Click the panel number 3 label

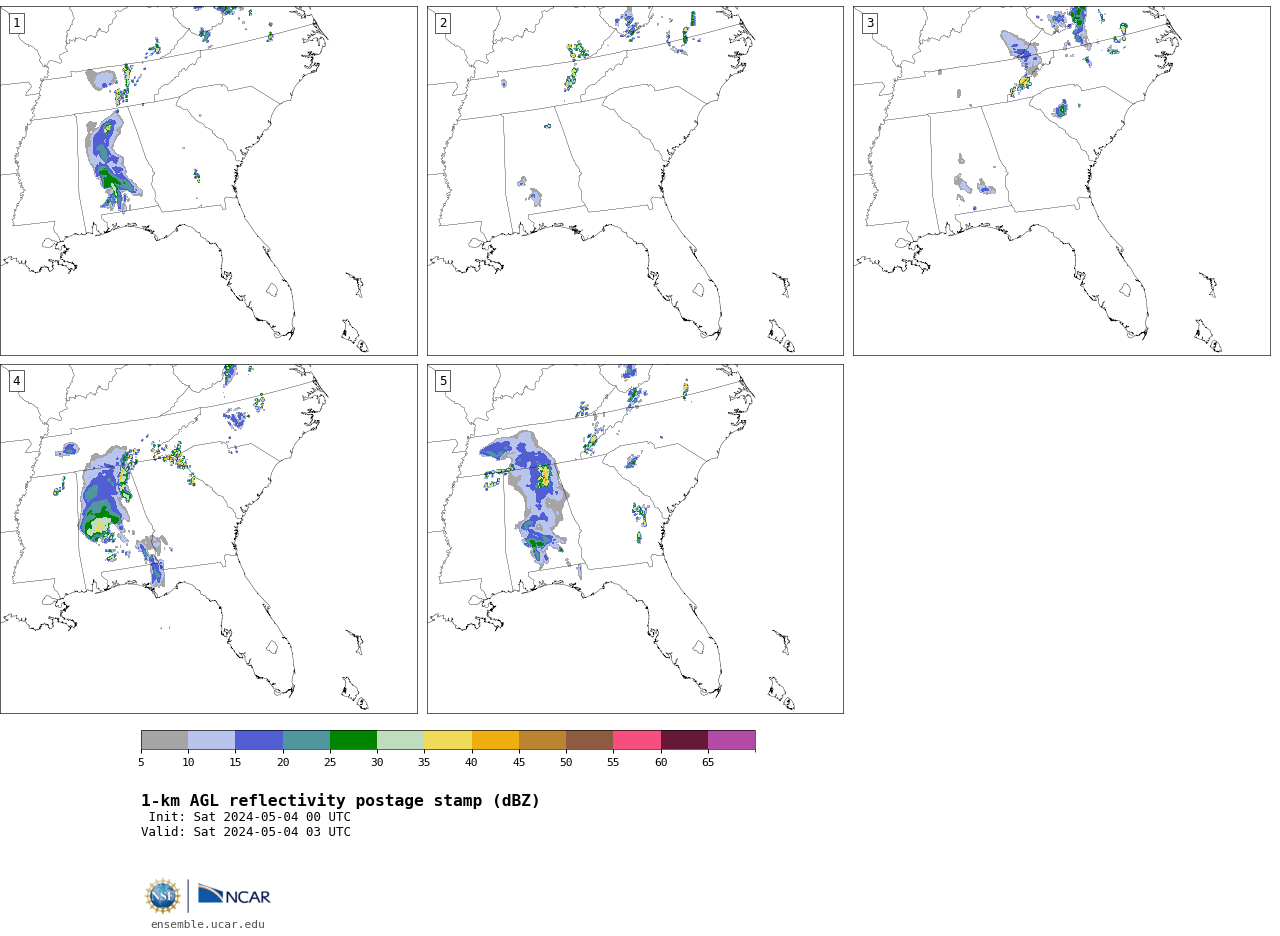click(x=869, y=23)
